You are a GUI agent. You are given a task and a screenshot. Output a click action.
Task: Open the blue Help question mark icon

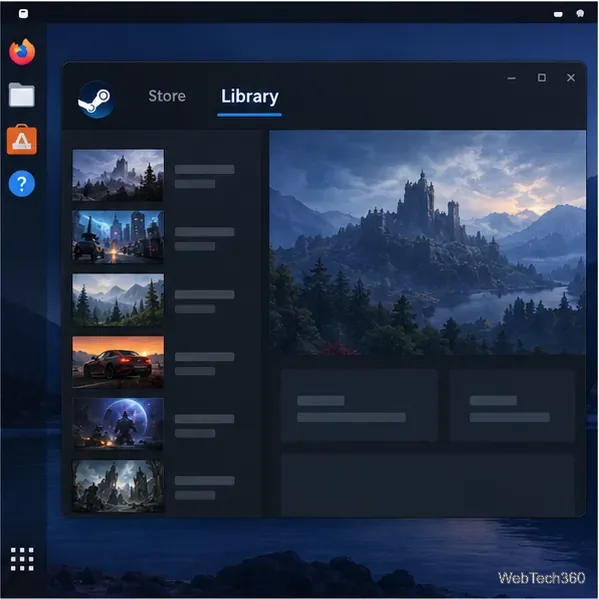(x=22, y=184)
